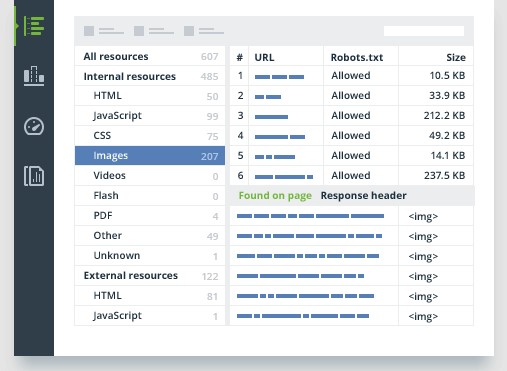Click the white search field in toolbar
Screen dimensions: 507x371
click(x=424, y=31)
